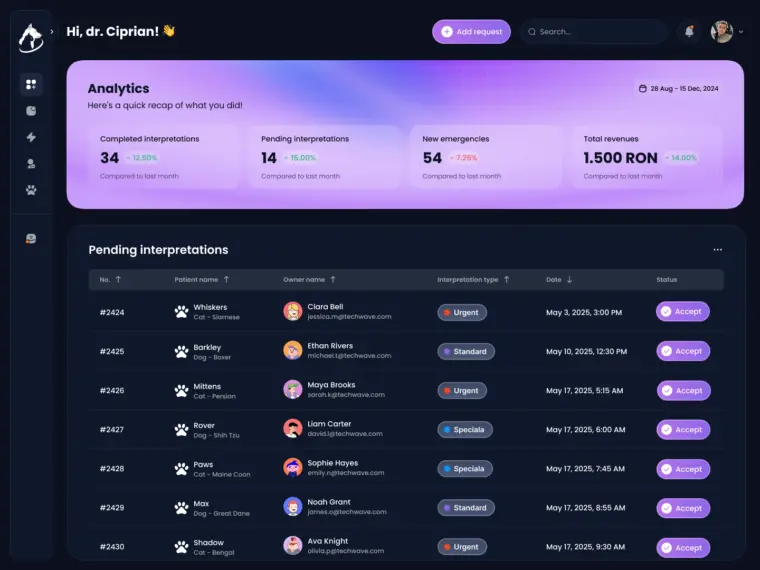
Task: Open the user profile sidebar icon
Action: tap(31, 164)
